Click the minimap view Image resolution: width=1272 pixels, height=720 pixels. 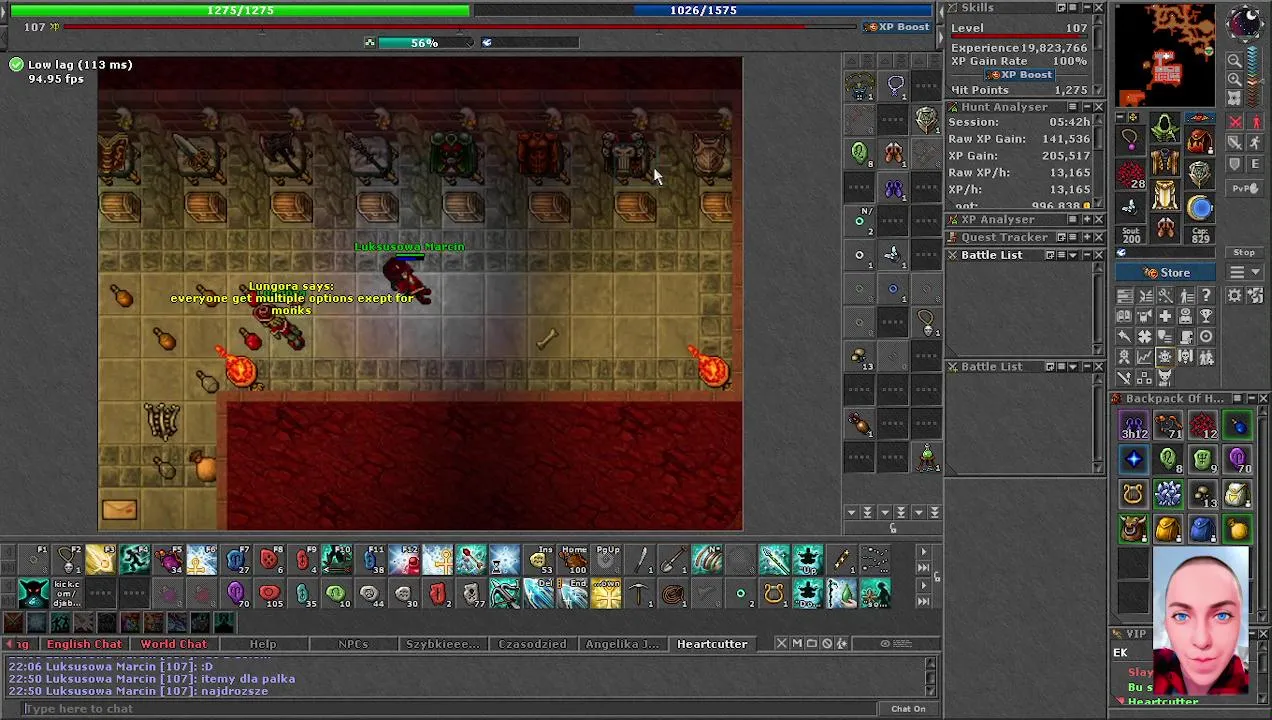click(x=1166, y=56)
